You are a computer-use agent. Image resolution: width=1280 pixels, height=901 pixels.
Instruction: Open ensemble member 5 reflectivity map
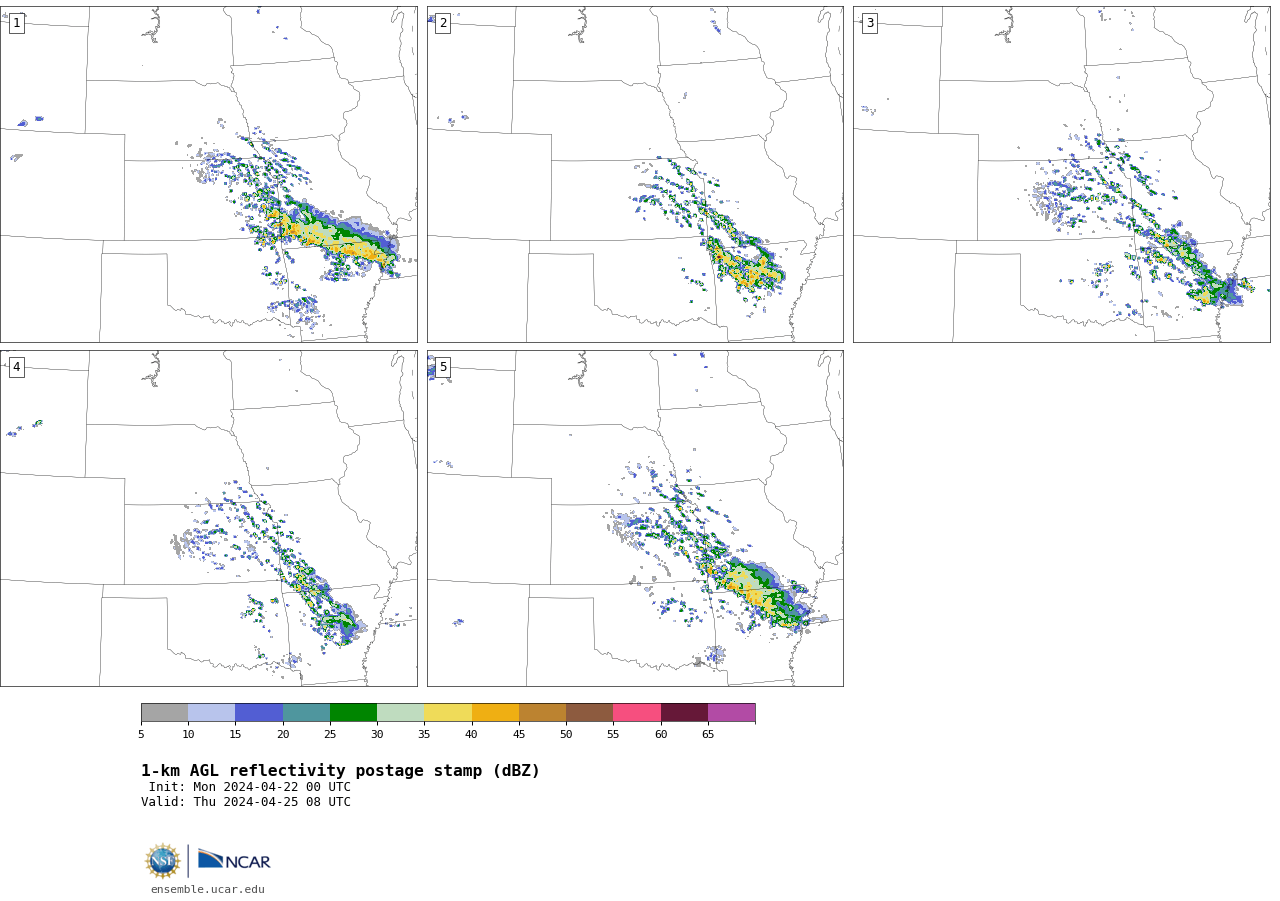pyautogui.click(x=635, y=518)
